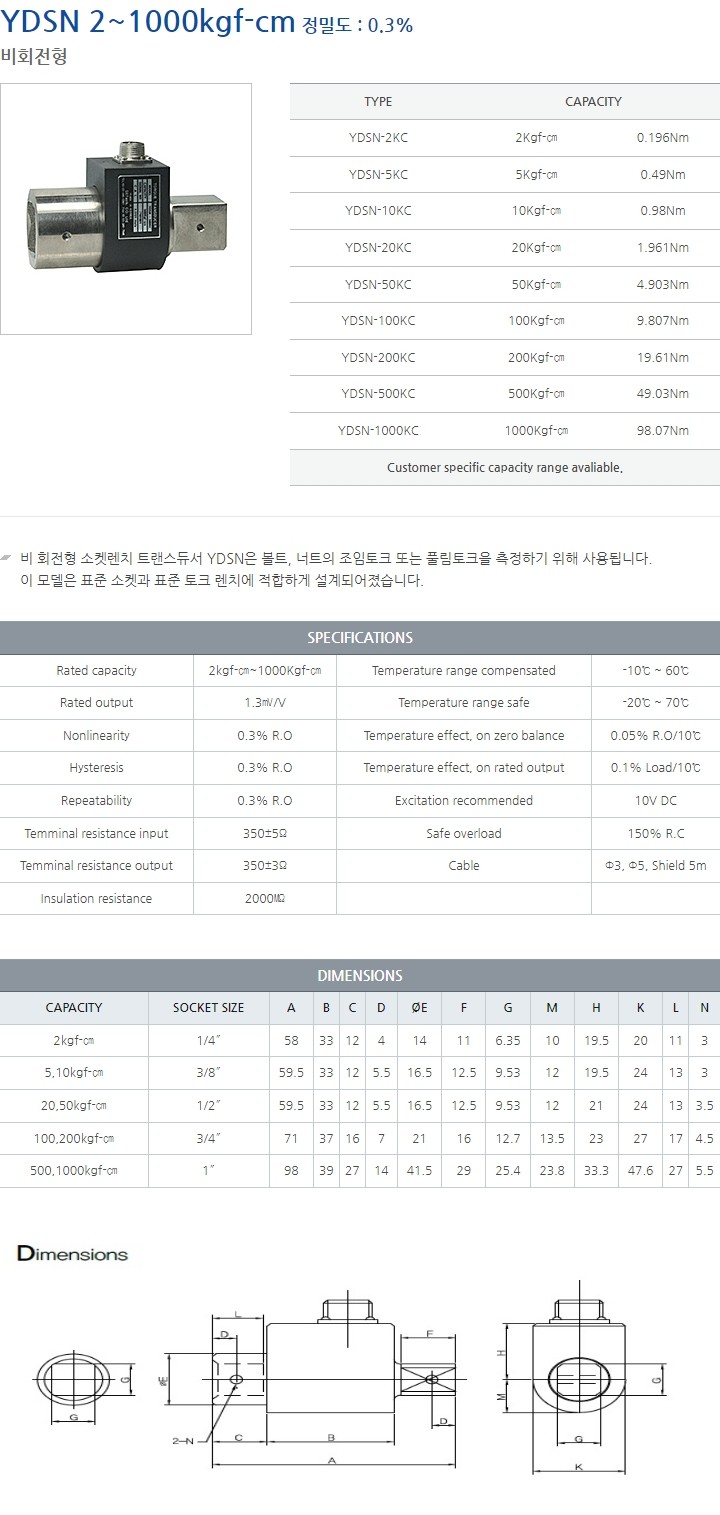Image resolution: width=720 pixels, height=1515 pixels.
Task: Click the '6.35' G dimension value
Action: tap(508, 1040)
